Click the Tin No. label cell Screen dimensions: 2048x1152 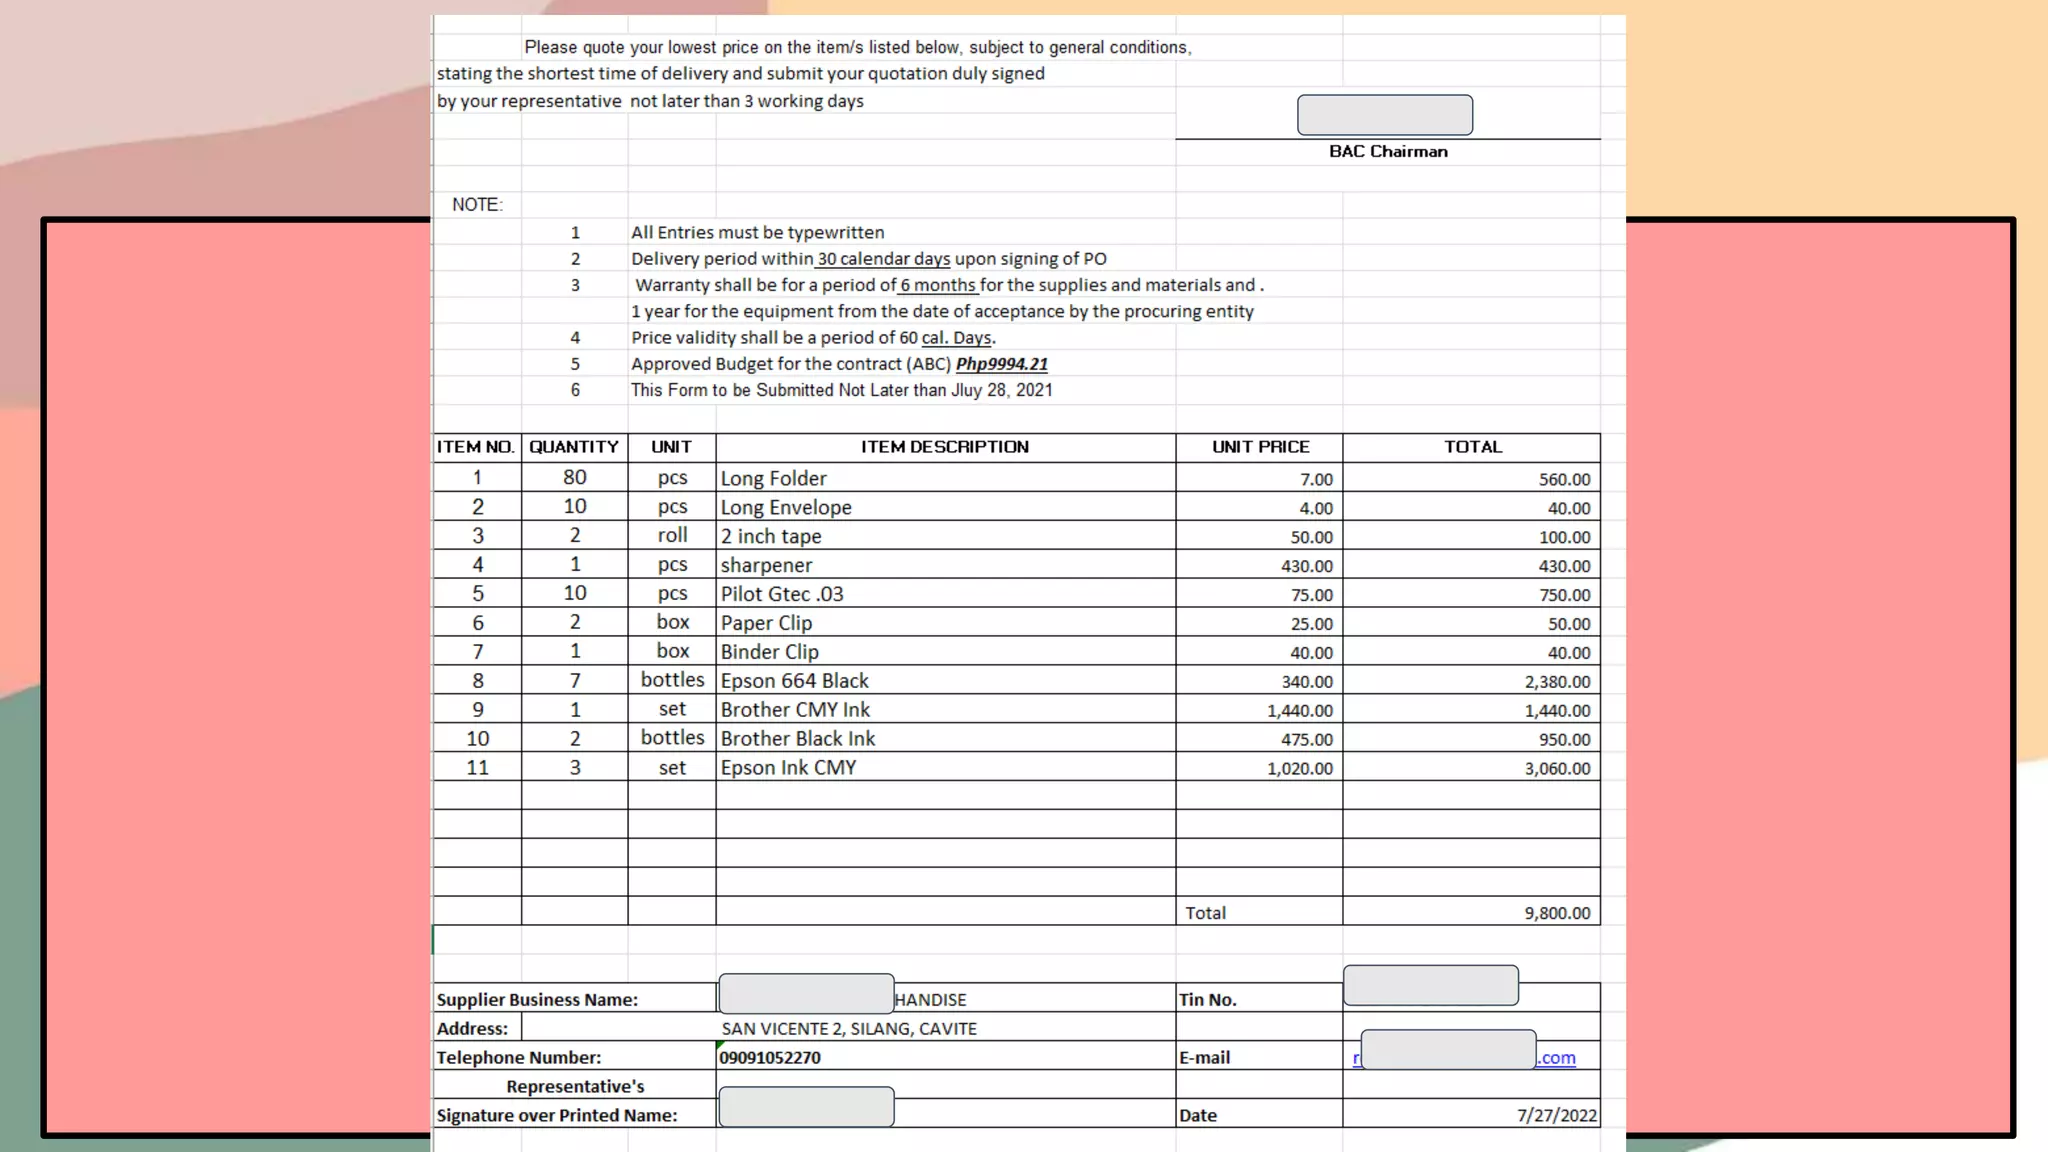click(1207, 999)
